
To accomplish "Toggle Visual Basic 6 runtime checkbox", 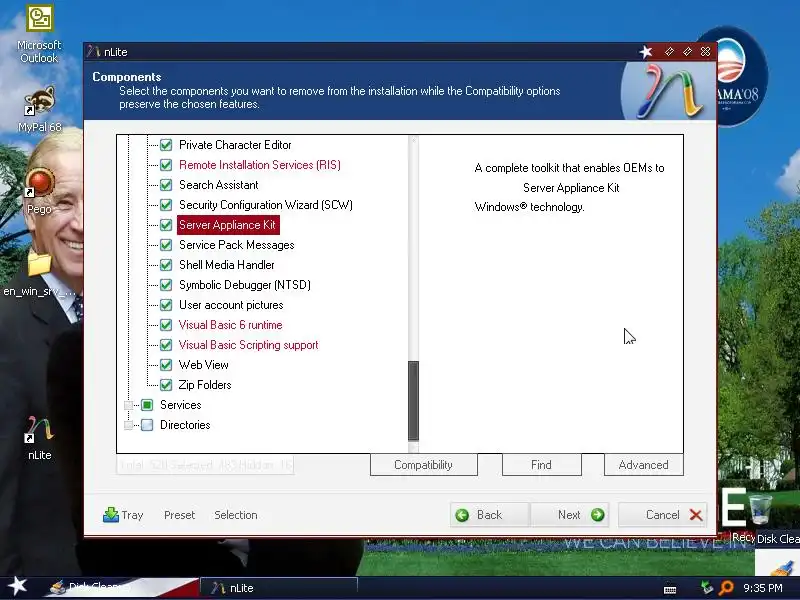I will [x=166, y=325].
